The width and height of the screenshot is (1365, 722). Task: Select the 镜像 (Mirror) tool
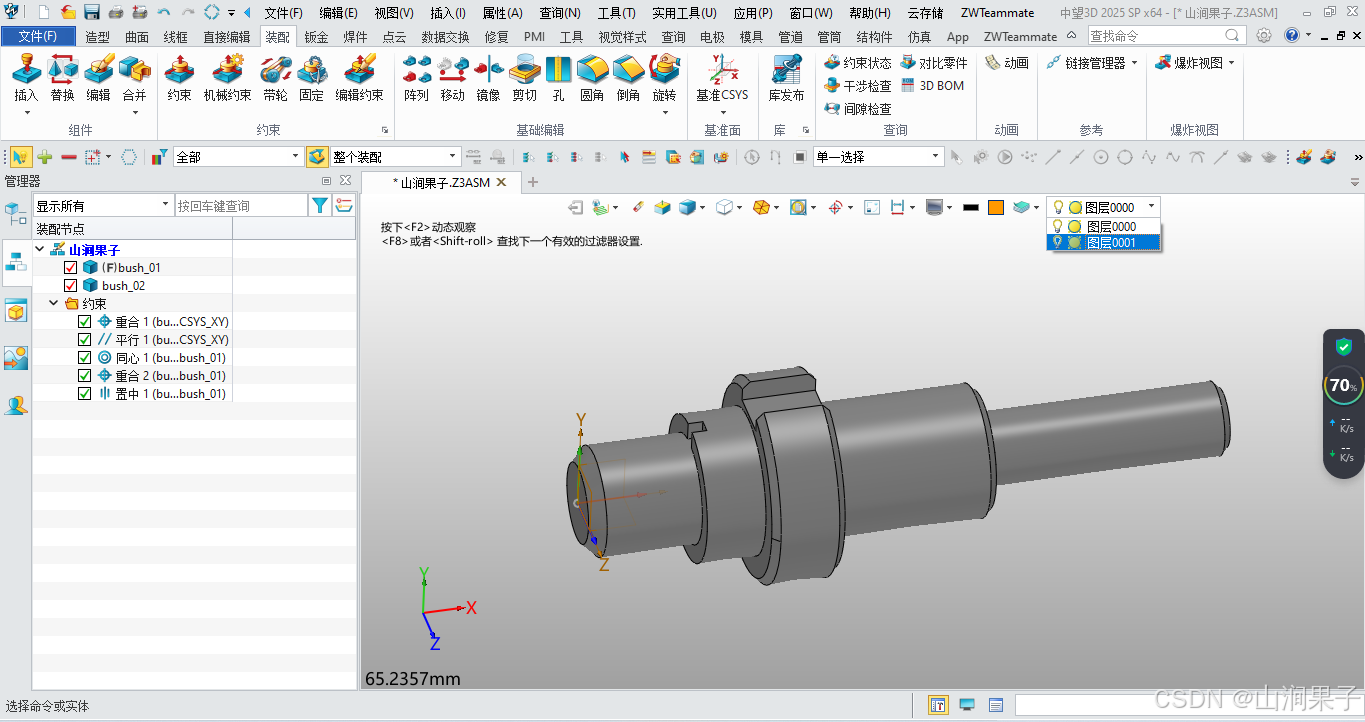coord(488,70)
